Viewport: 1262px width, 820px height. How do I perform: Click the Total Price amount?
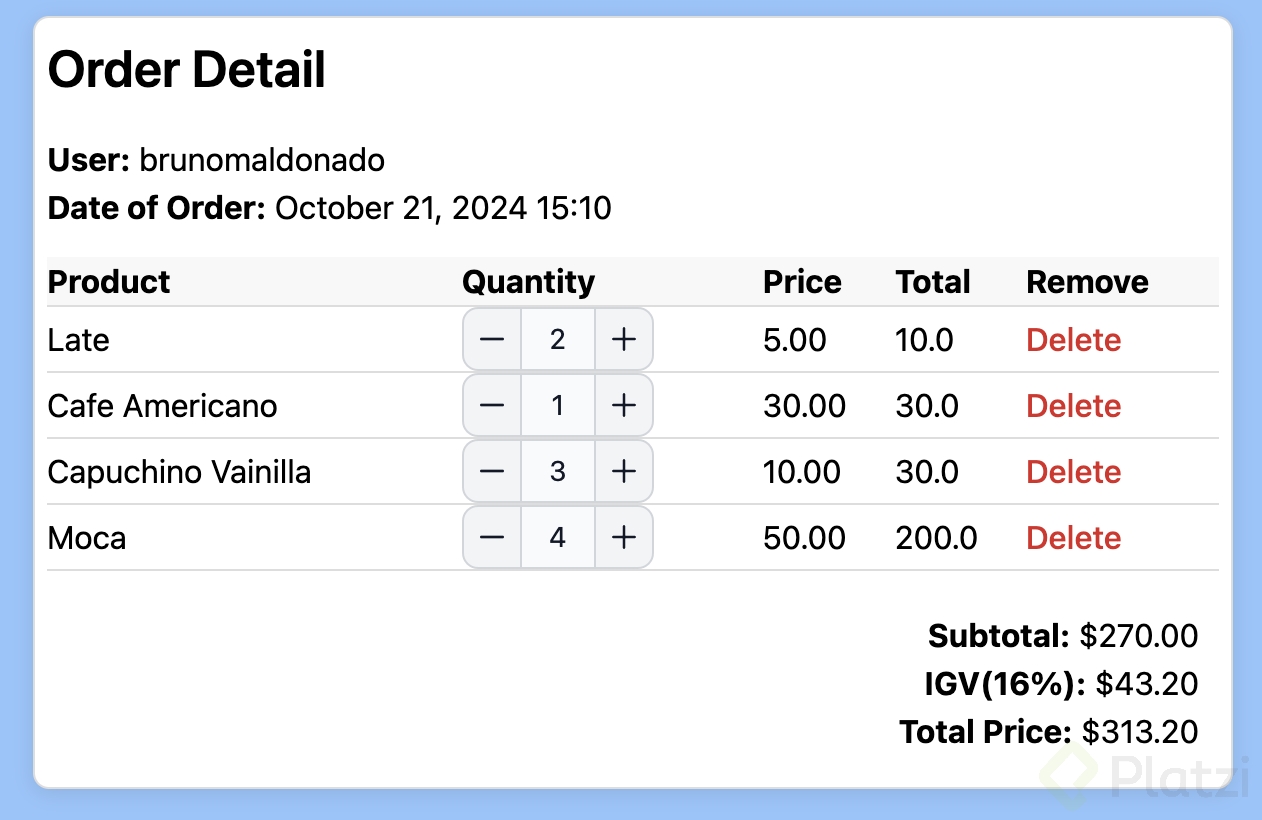(1139, 732)
